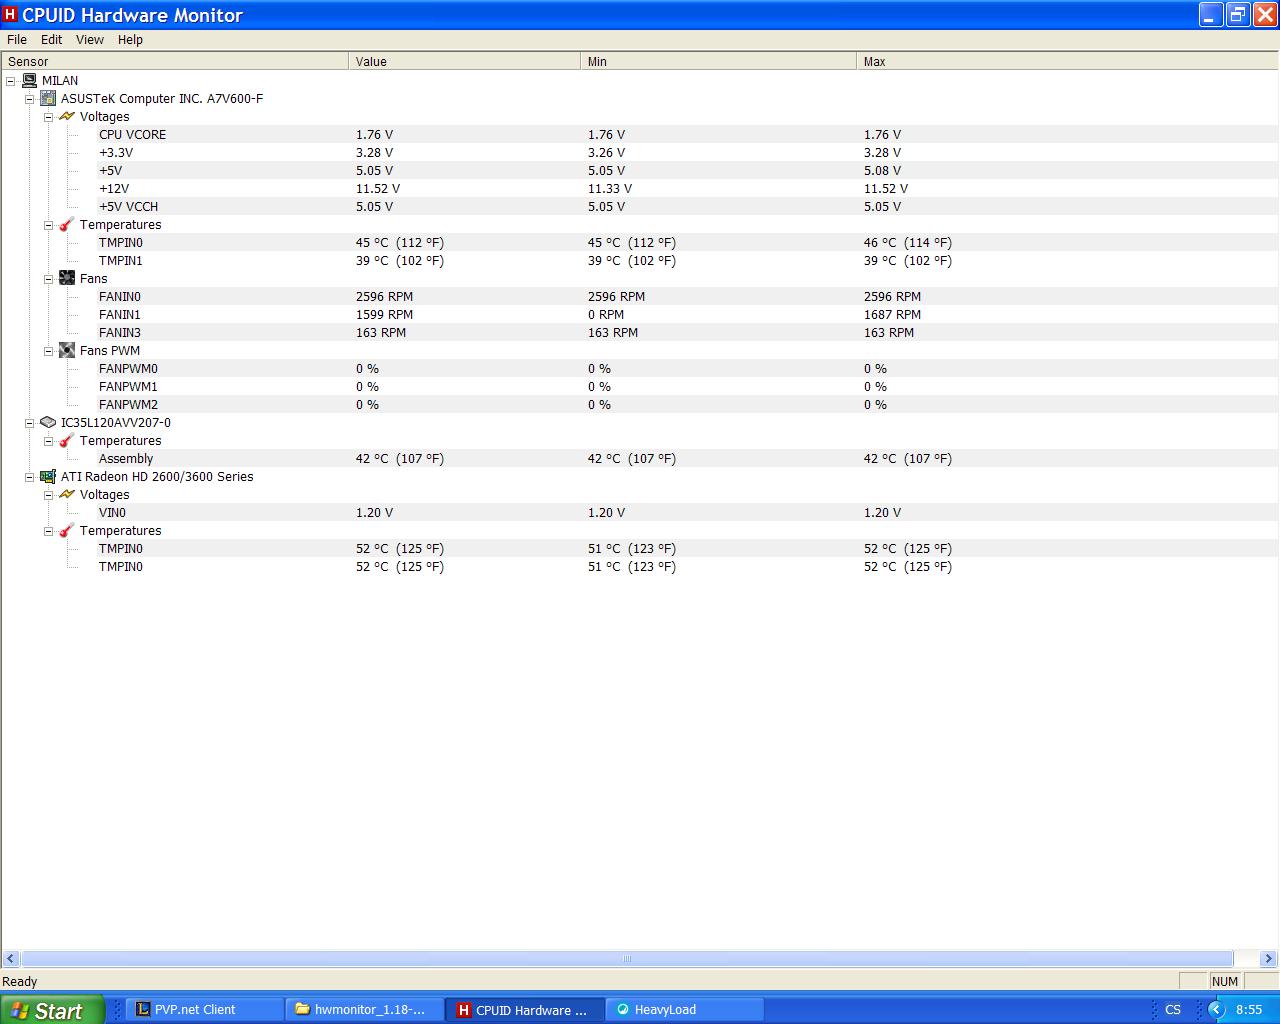This screenshot has width=1280, height=1024.
Task: Switch to hwmonitor_1.18 folder taskbar button
Action: 365,1010
